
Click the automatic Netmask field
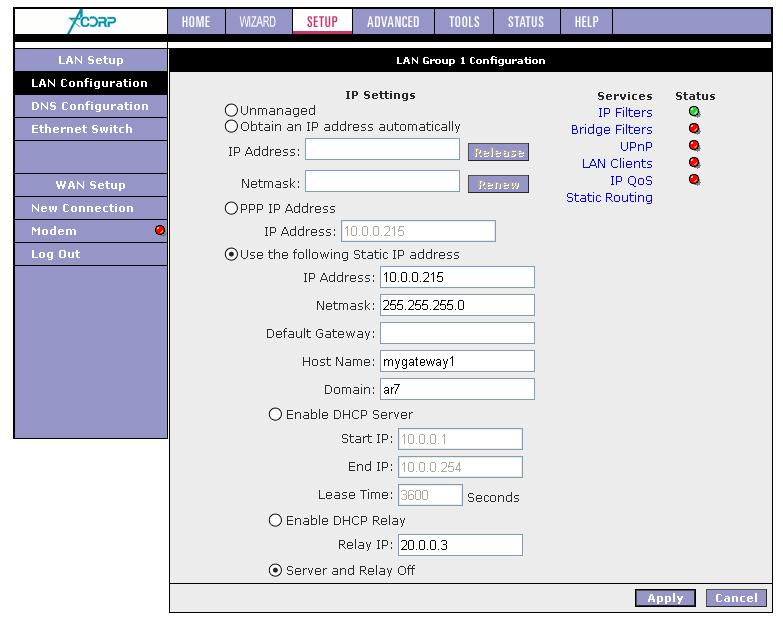tap(383, 181)
